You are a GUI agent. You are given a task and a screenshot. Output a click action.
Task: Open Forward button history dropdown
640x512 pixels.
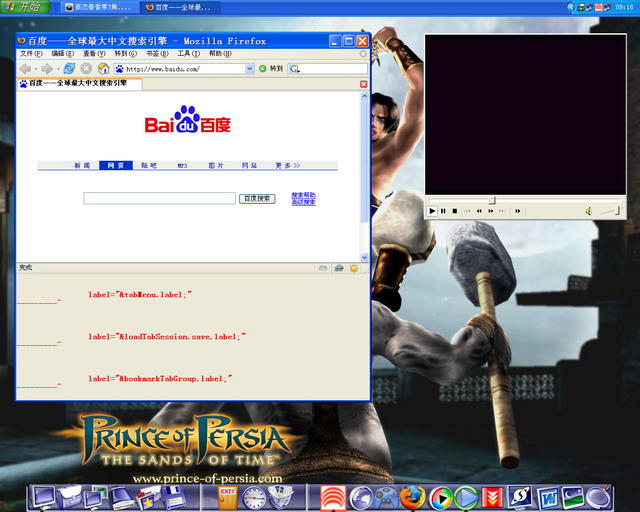point(58,69)
